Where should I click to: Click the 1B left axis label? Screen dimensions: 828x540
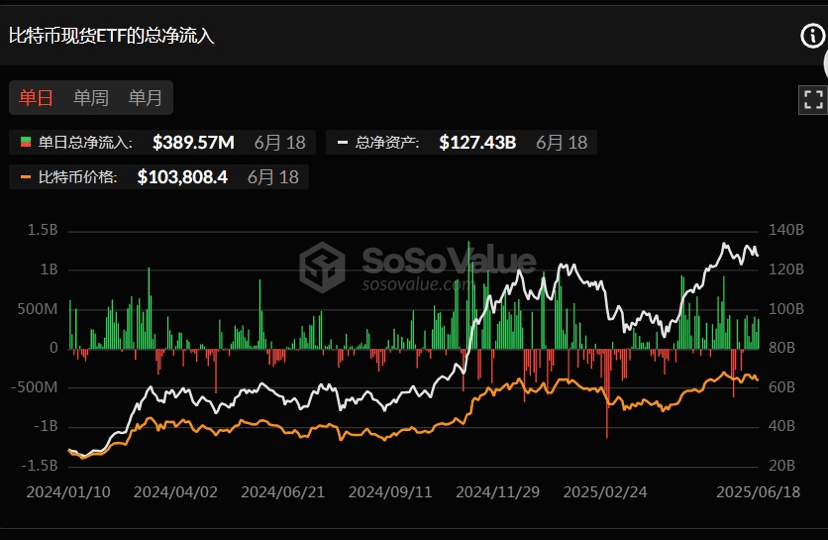coord(49,269)
